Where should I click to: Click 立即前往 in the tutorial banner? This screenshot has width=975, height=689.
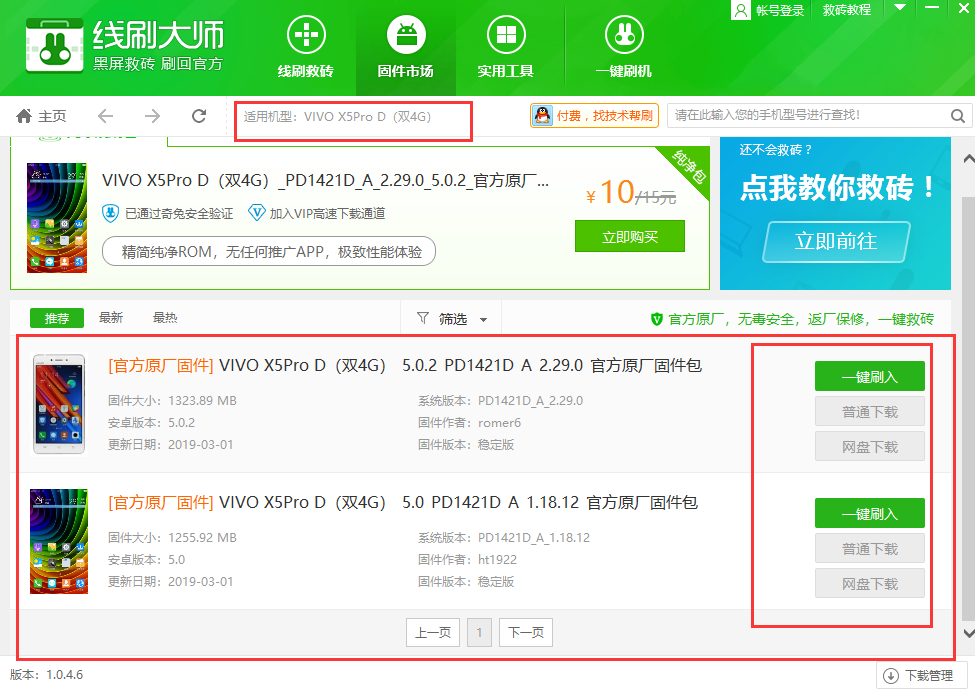[x=836, y=241]
